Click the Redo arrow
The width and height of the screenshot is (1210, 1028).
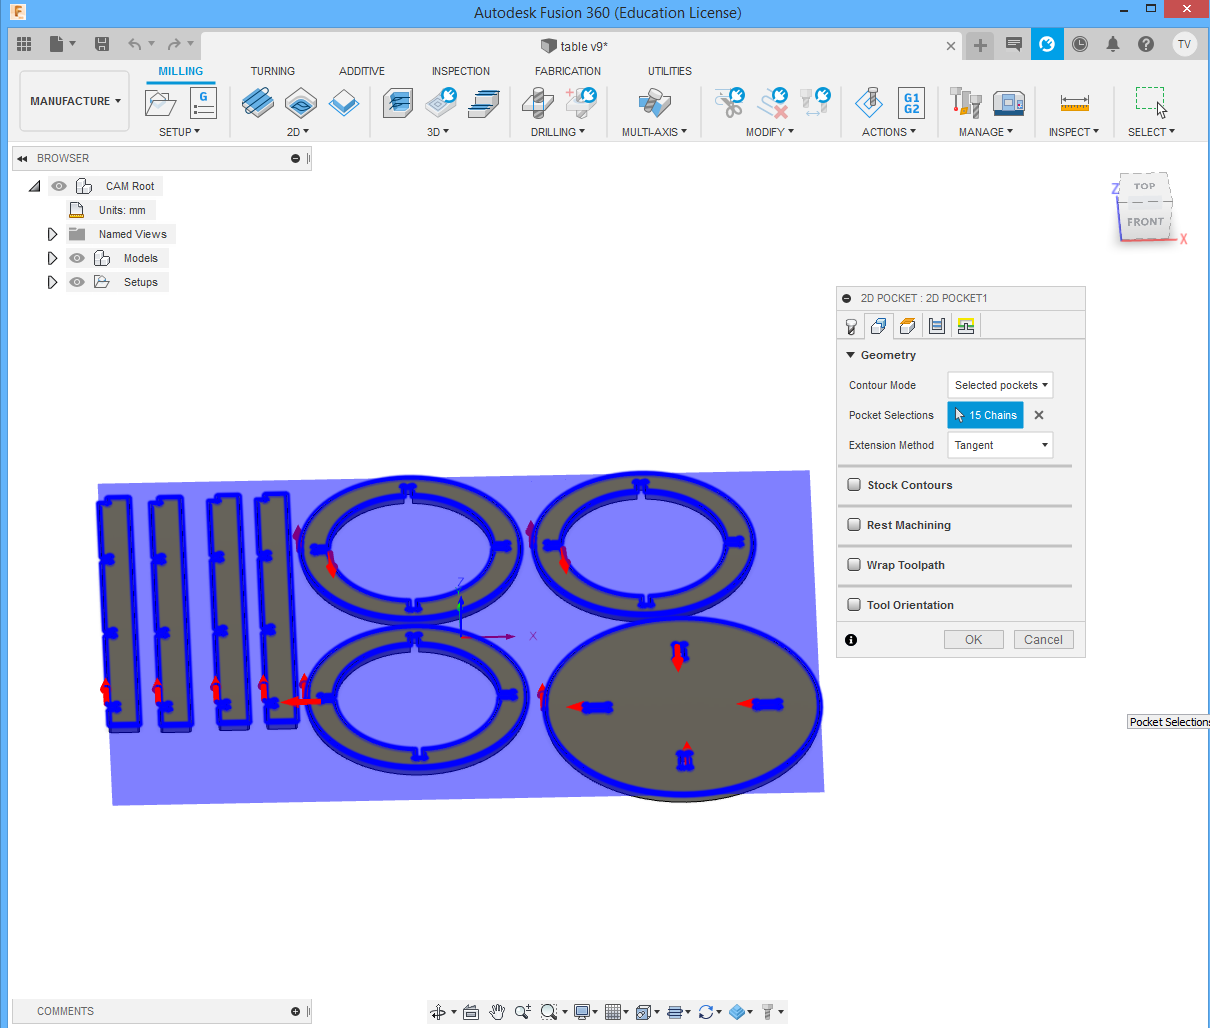174,44
